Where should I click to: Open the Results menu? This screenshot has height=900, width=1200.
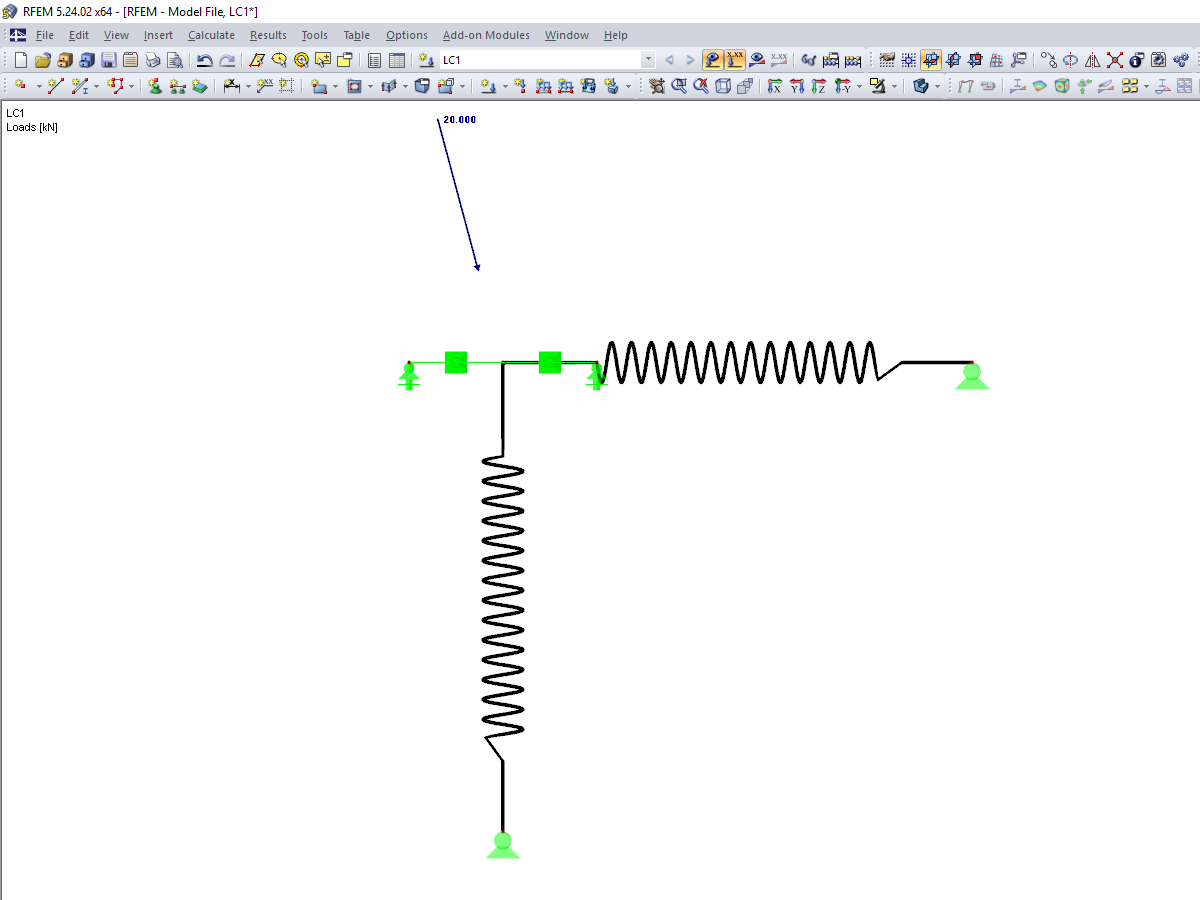pyautogui.click(x=268, y=35)
